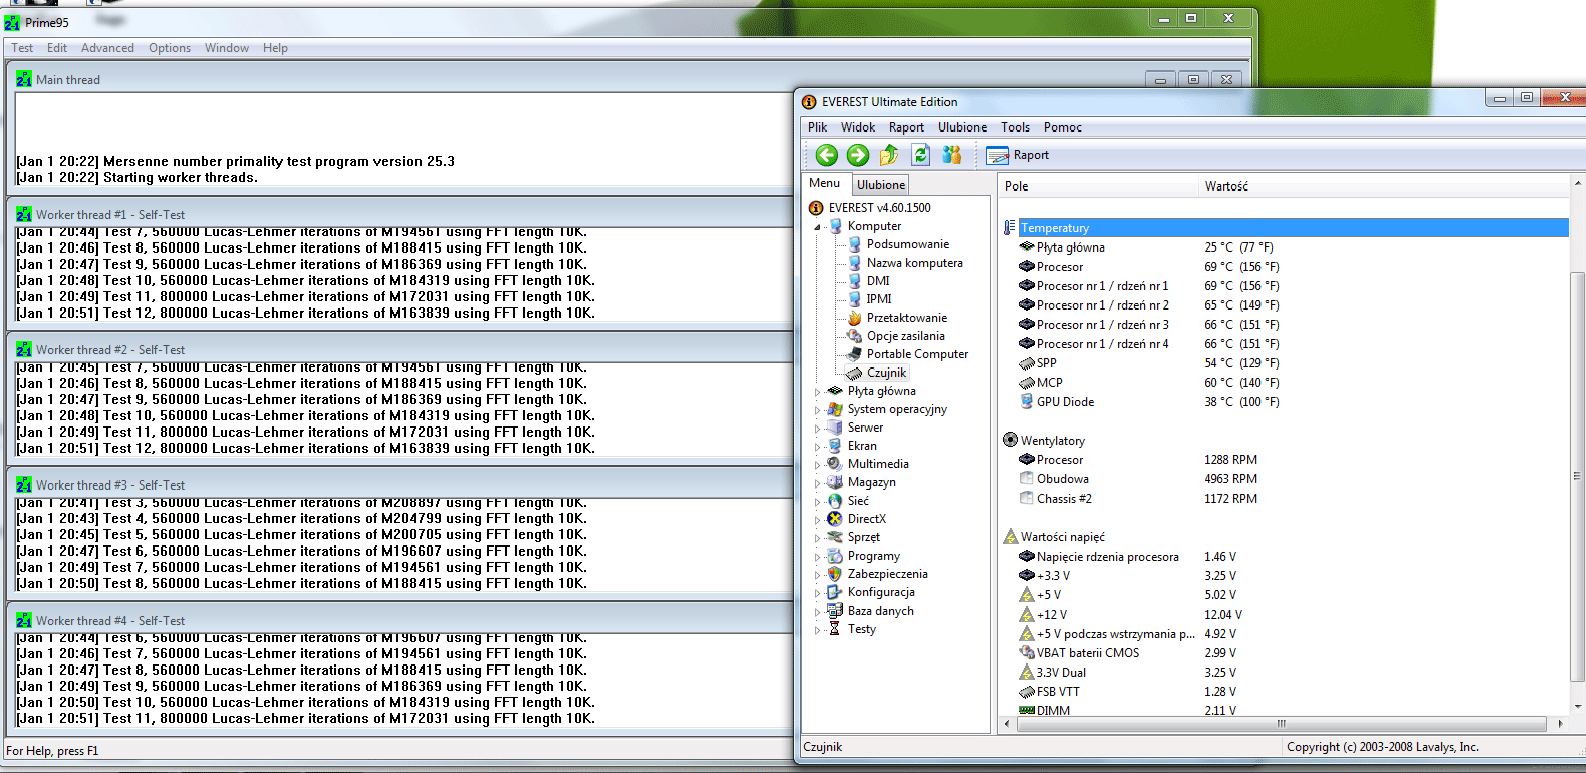Click the Sprzęt tree item icon
This screenshot has width=1586, height=773.
[835, 537]
